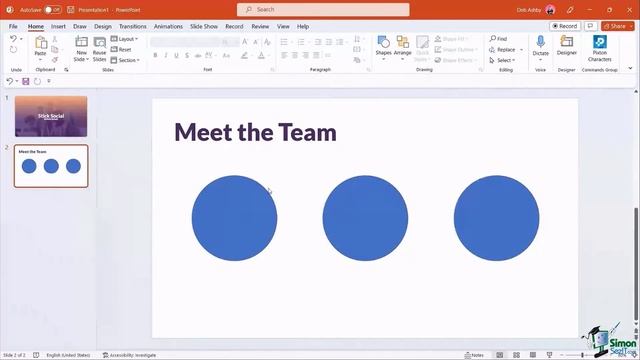Viewport: 640px width, 360px height.
Task: Click the Meet the Team title text
Action: (x=256, y=132)
